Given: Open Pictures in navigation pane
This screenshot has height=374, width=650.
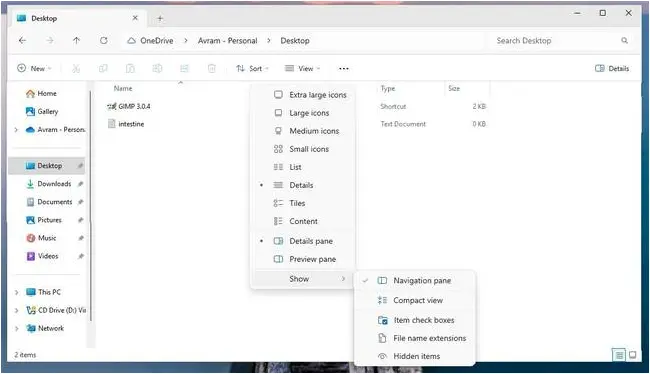Looking at the screenshot, I should click(x=49, y=220).
